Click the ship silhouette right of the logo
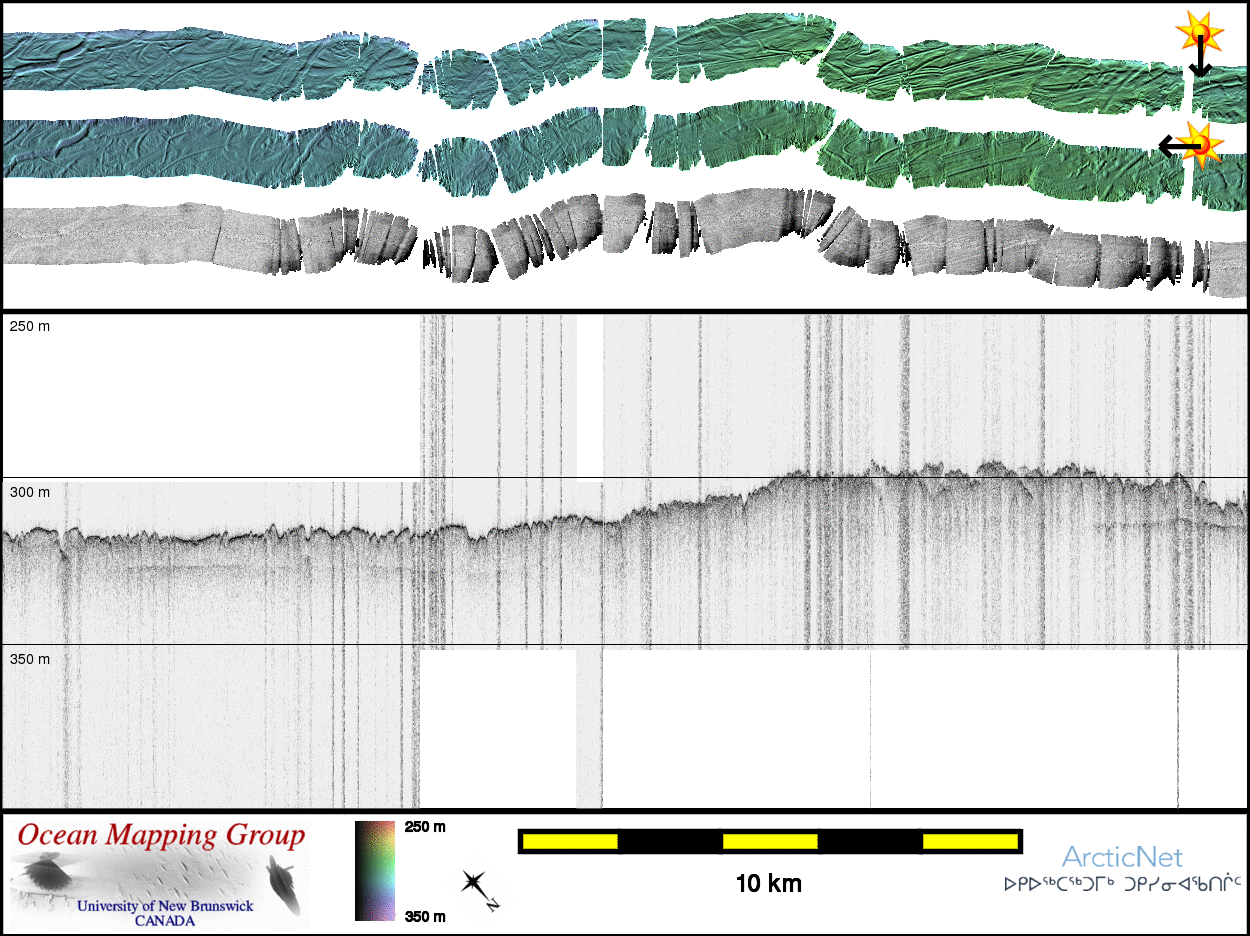The width and height of the screenshot is (1250, 936). pos(284,887)
